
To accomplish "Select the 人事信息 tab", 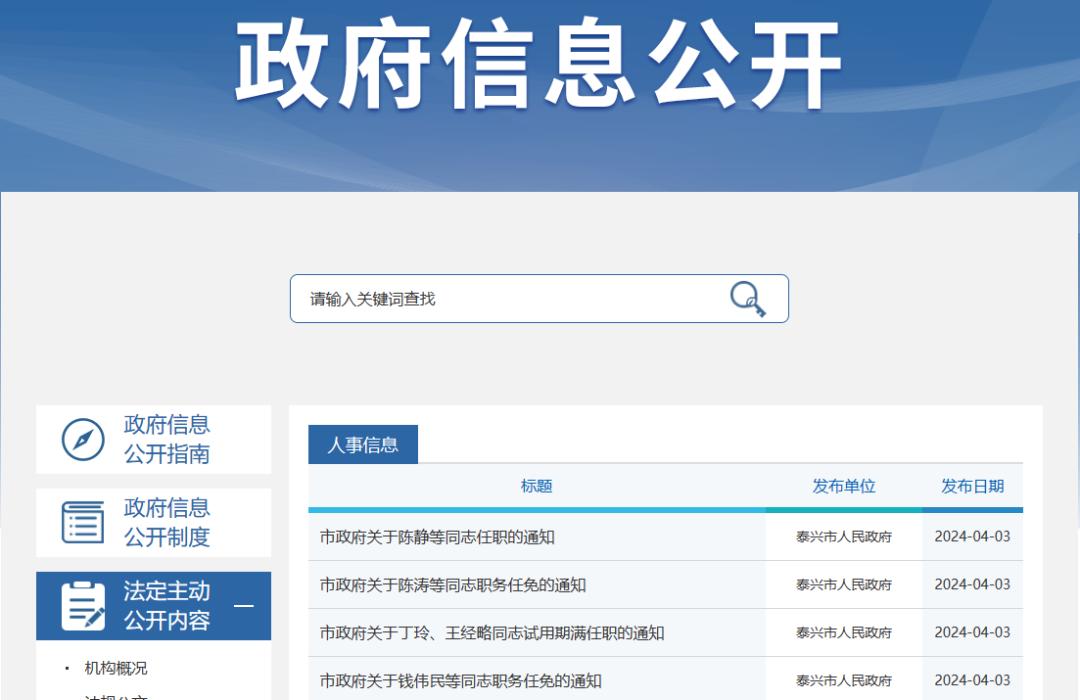I will click(363, 445).
